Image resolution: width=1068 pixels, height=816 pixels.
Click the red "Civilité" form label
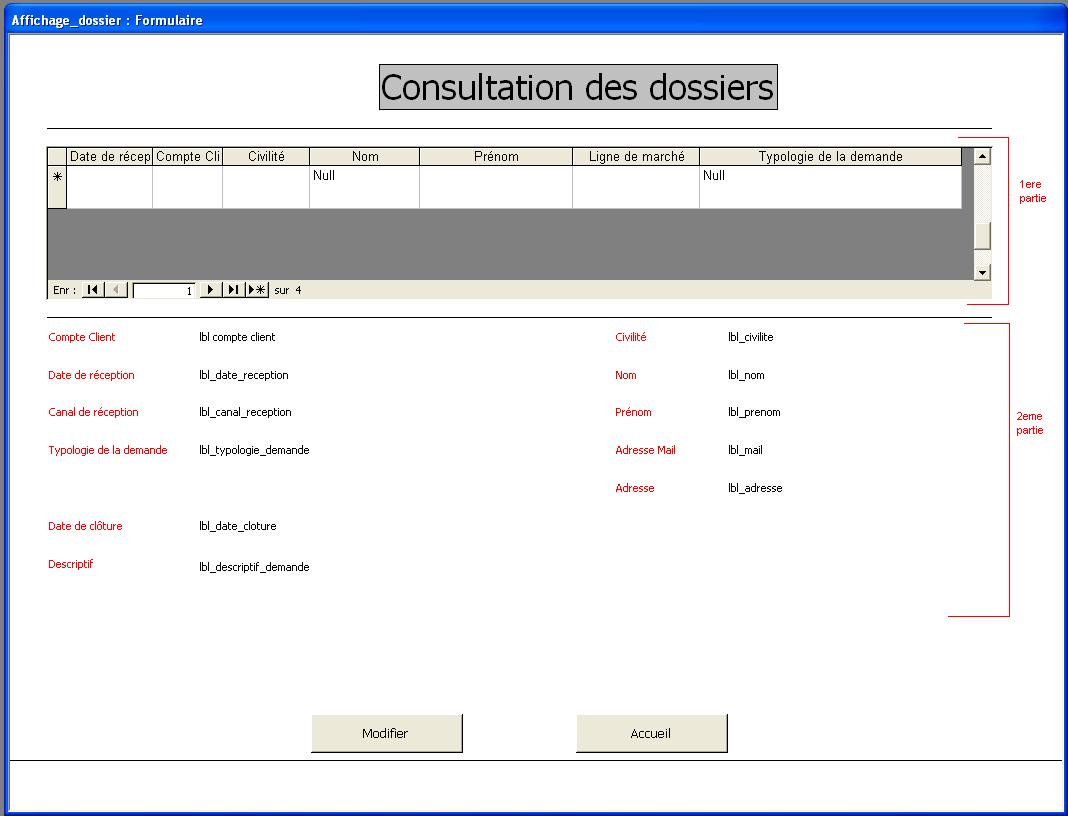pos(631,337)
